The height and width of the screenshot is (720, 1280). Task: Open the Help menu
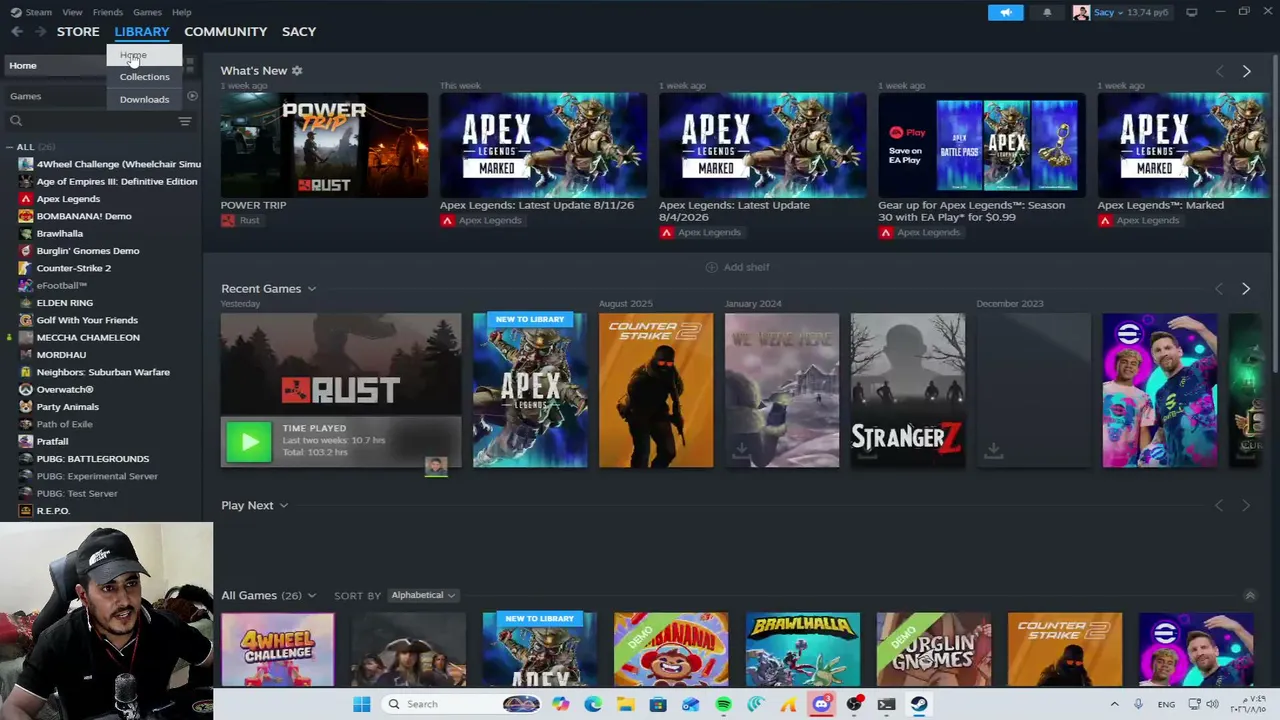[x=181, y=12]
